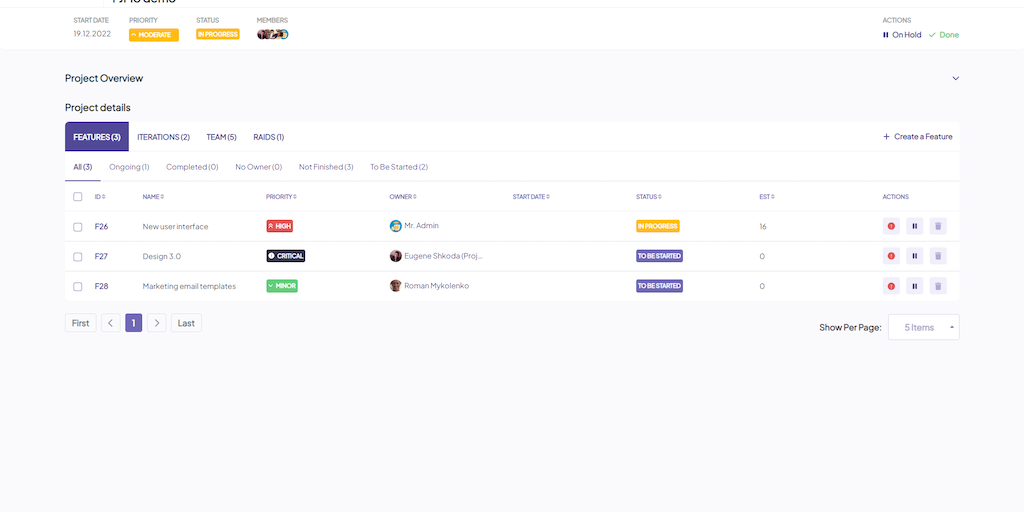Mark the project as Done
Image resolution: width=1024 pixels, height=512 pixels.
[x=944, y=35]
